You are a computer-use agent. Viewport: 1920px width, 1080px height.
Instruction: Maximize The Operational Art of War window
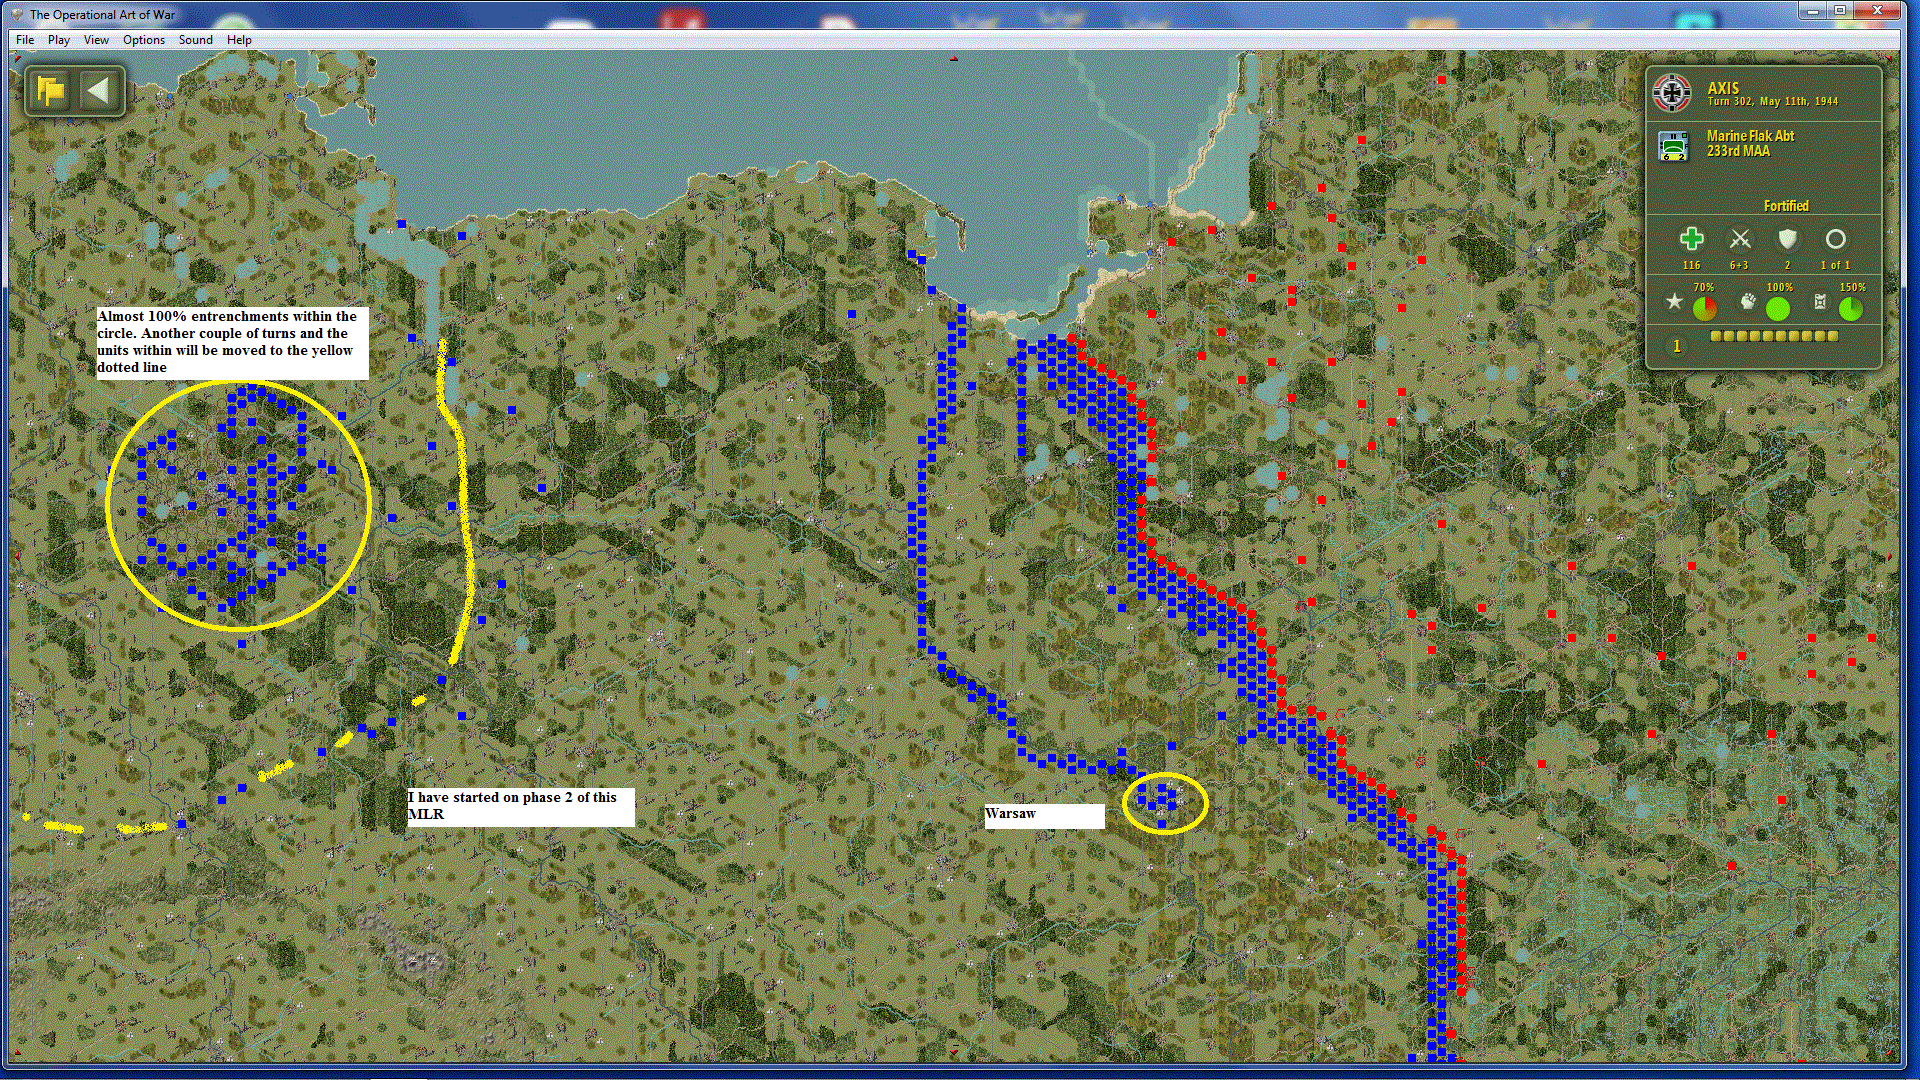1839,10
